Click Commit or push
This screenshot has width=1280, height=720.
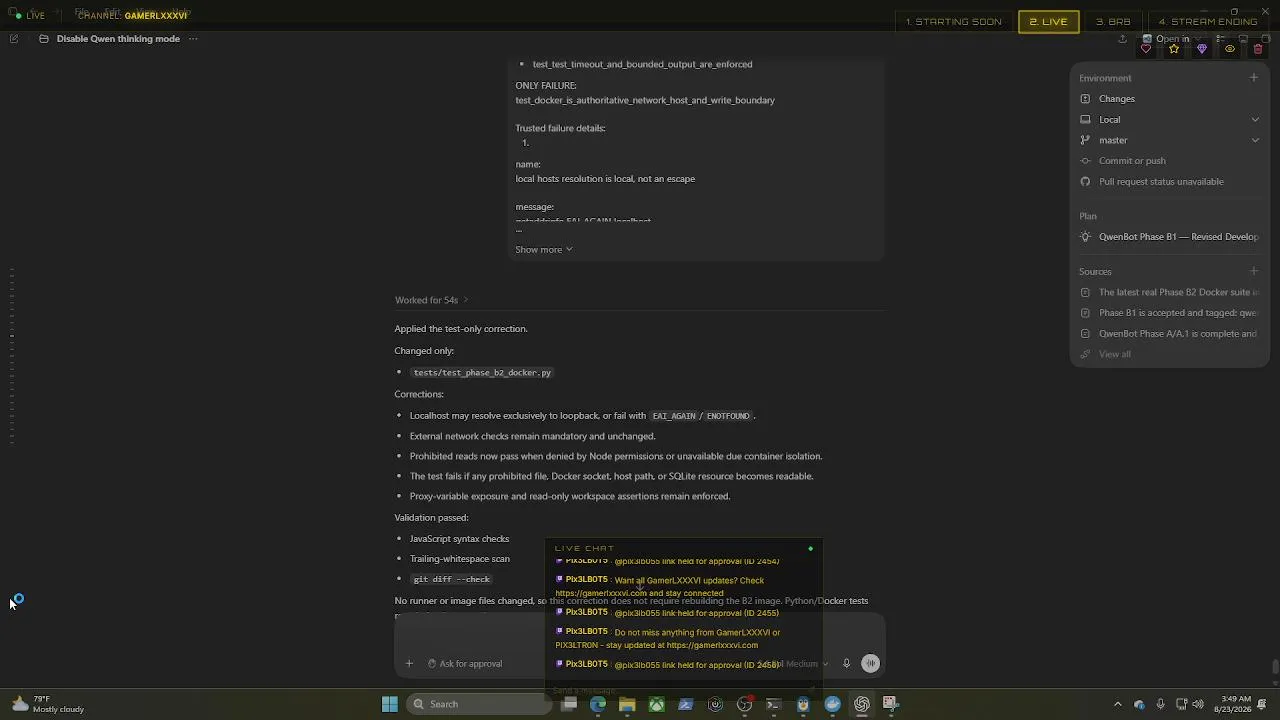(1132, 161)
